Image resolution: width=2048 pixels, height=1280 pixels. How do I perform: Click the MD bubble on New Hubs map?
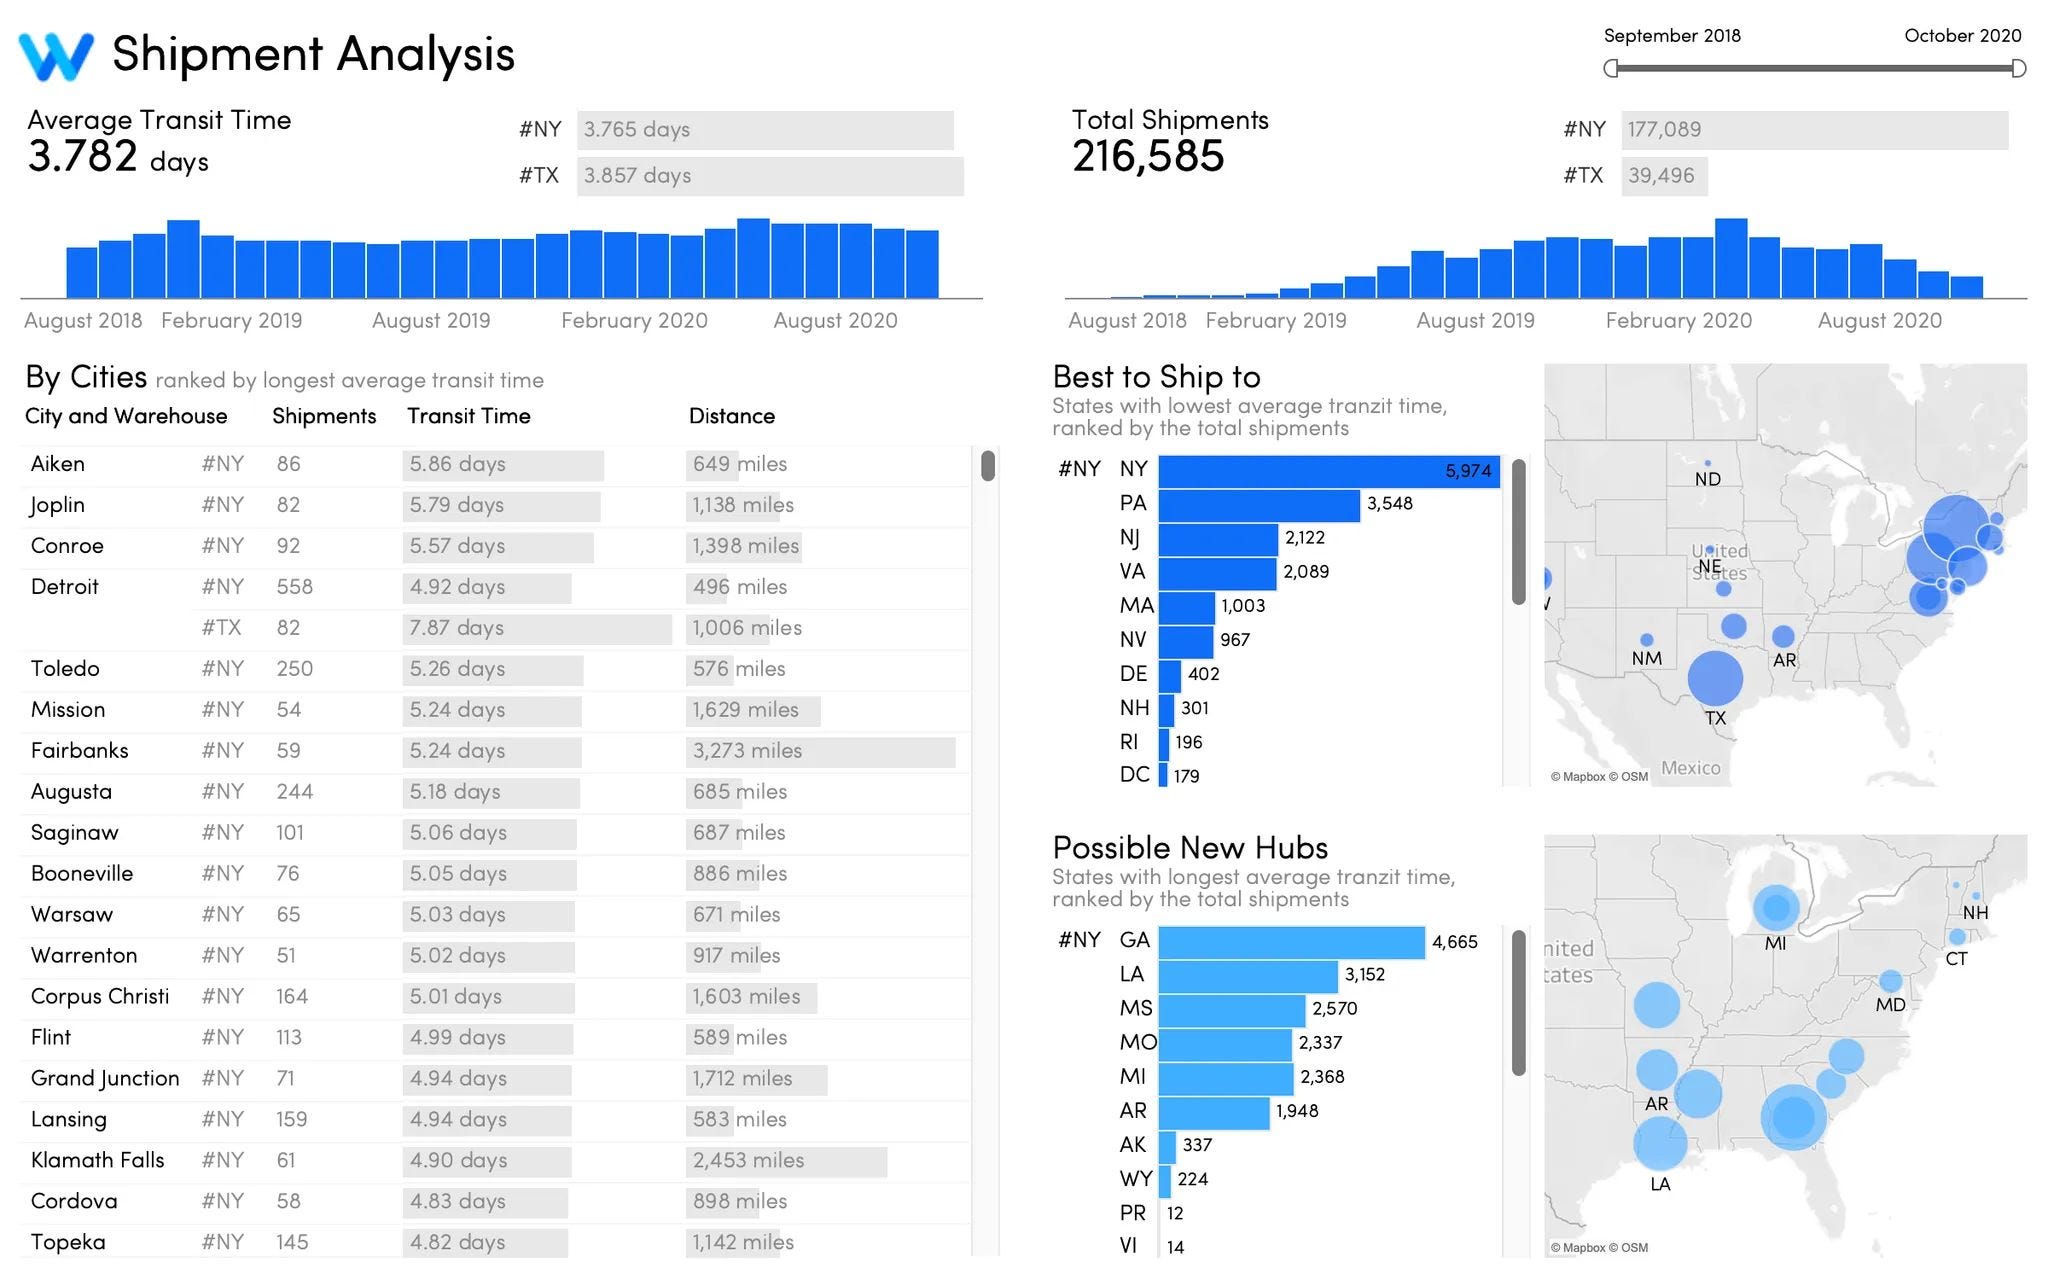click(1890, 980)
